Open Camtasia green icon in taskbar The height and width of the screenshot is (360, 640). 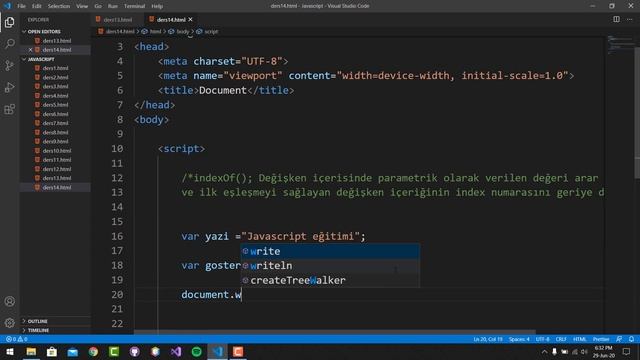coord(114,352)
